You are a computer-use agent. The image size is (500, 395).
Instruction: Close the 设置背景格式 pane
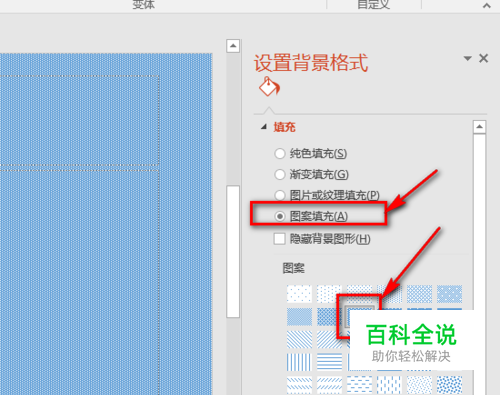click(x=483, y=58)
